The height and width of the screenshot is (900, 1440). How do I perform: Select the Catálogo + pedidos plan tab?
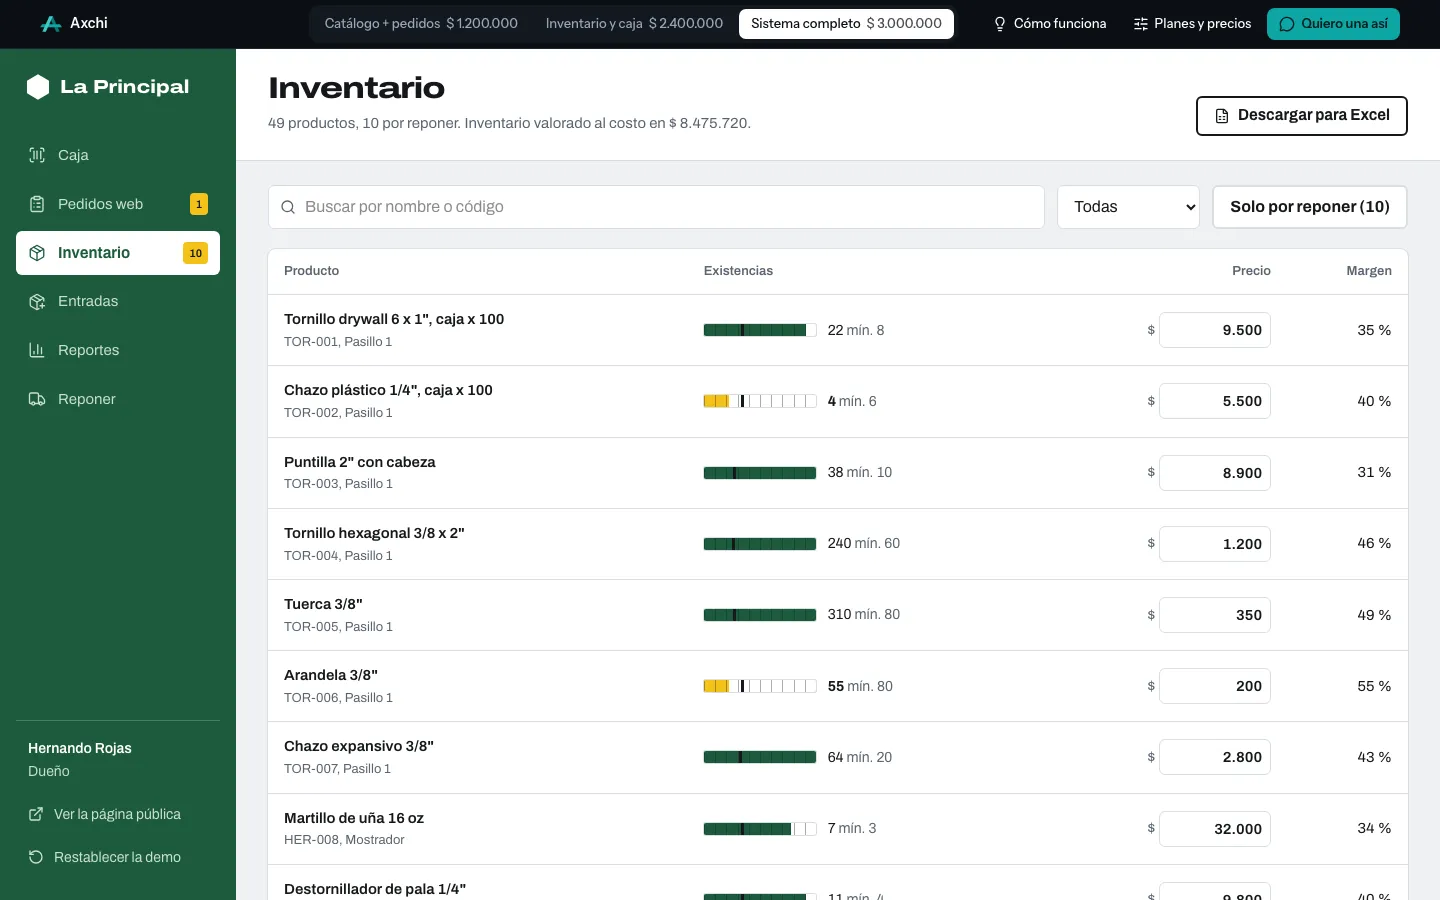tap(421, 23)
